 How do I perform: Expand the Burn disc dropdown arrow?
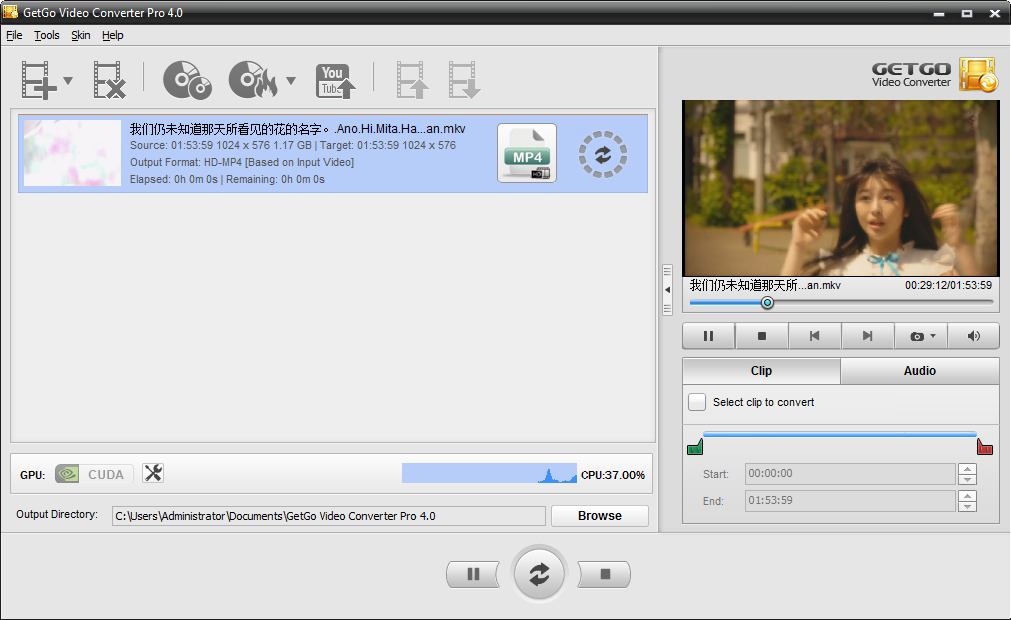click(291, 81)
